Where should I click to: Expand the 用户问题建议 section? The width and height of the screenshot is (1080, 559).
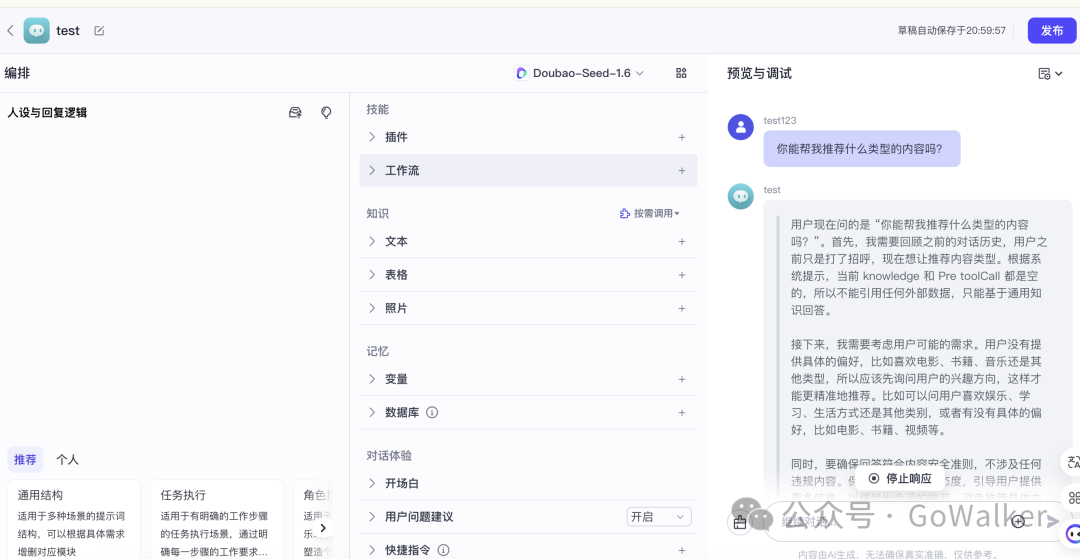[372, 516]
